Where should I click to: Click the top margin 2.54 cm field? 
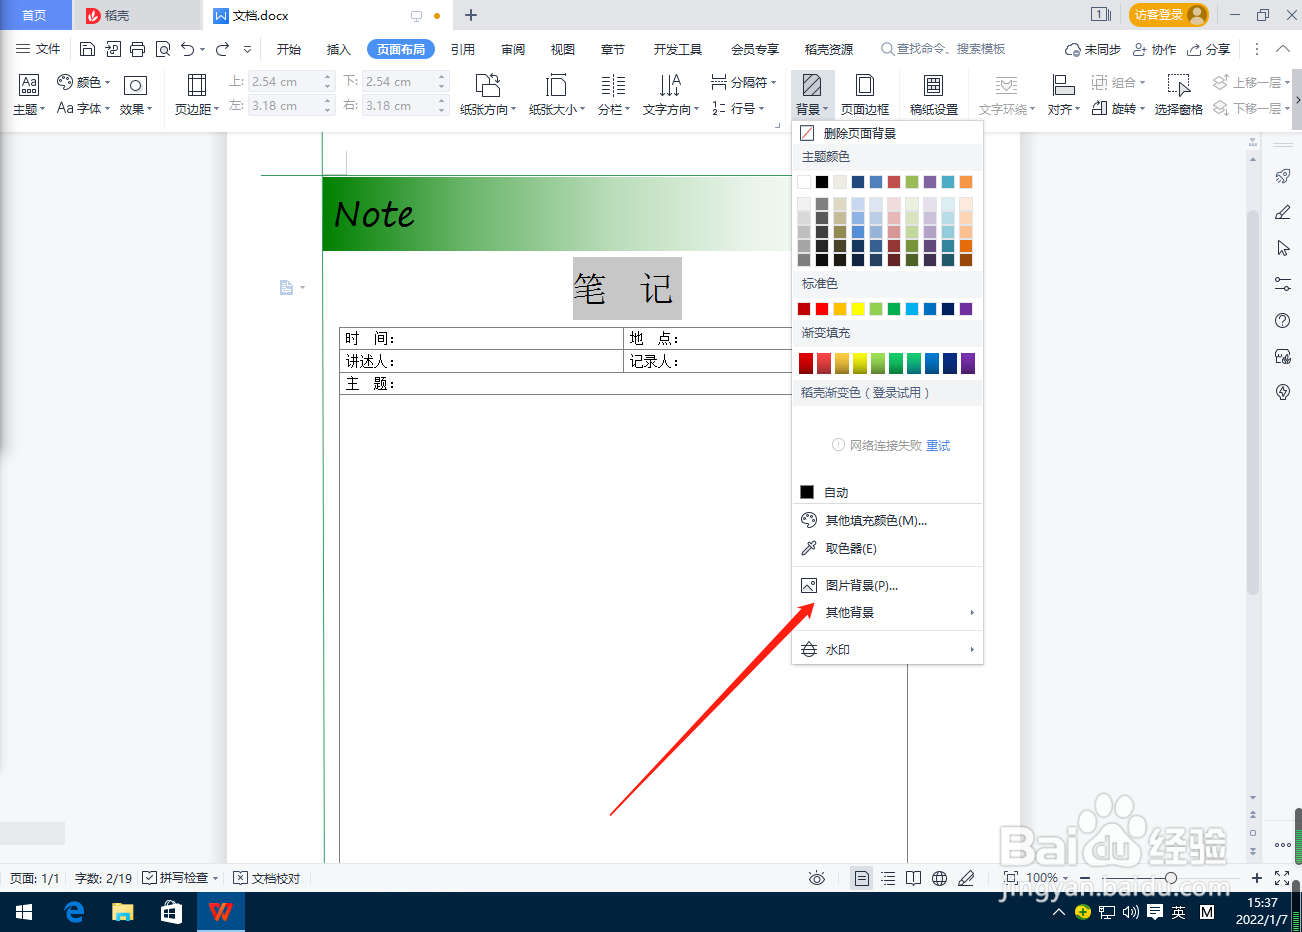point(284,82)
